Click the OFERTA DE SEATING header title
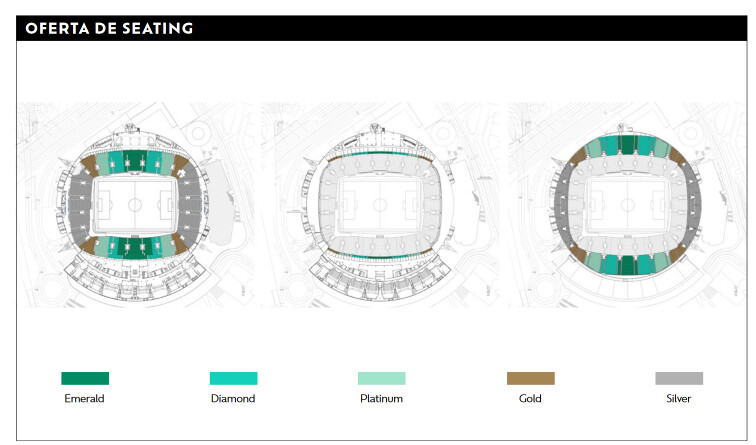 [x=109, y=28]
